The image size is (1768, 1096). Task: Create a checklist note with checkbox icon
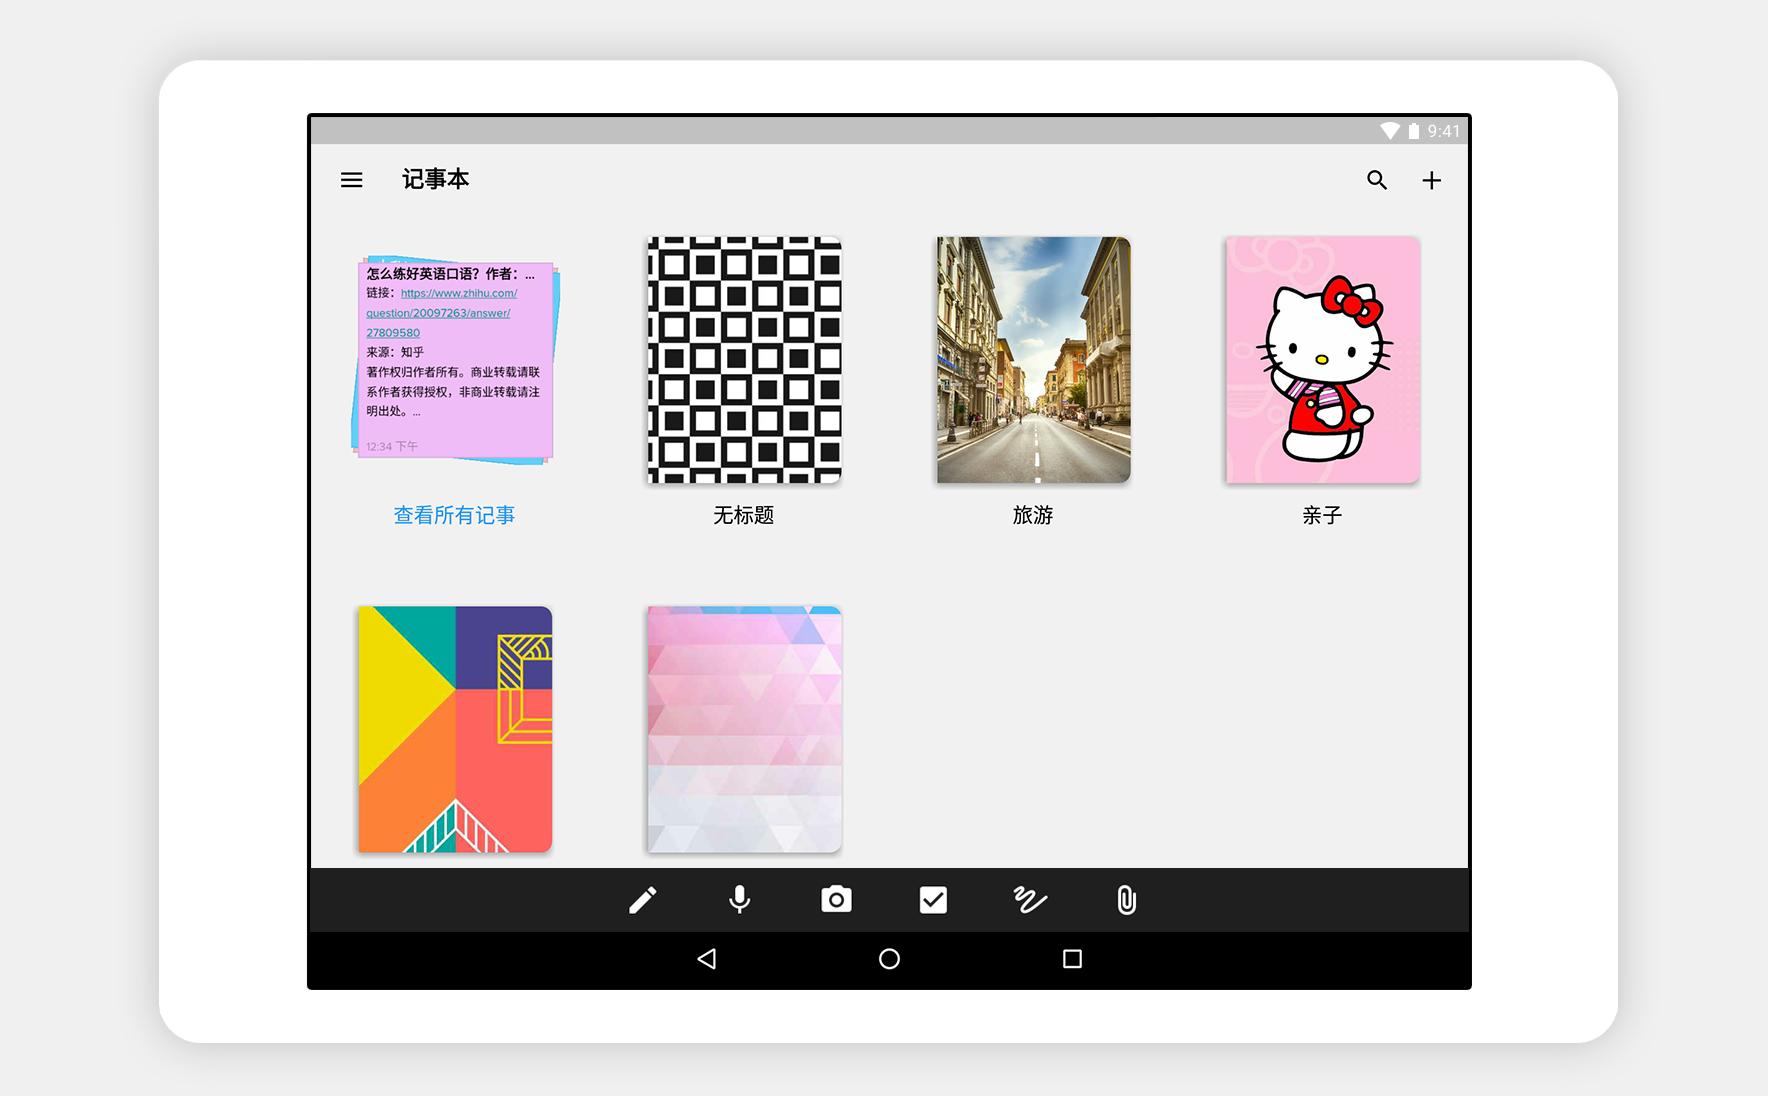point(933,900)
